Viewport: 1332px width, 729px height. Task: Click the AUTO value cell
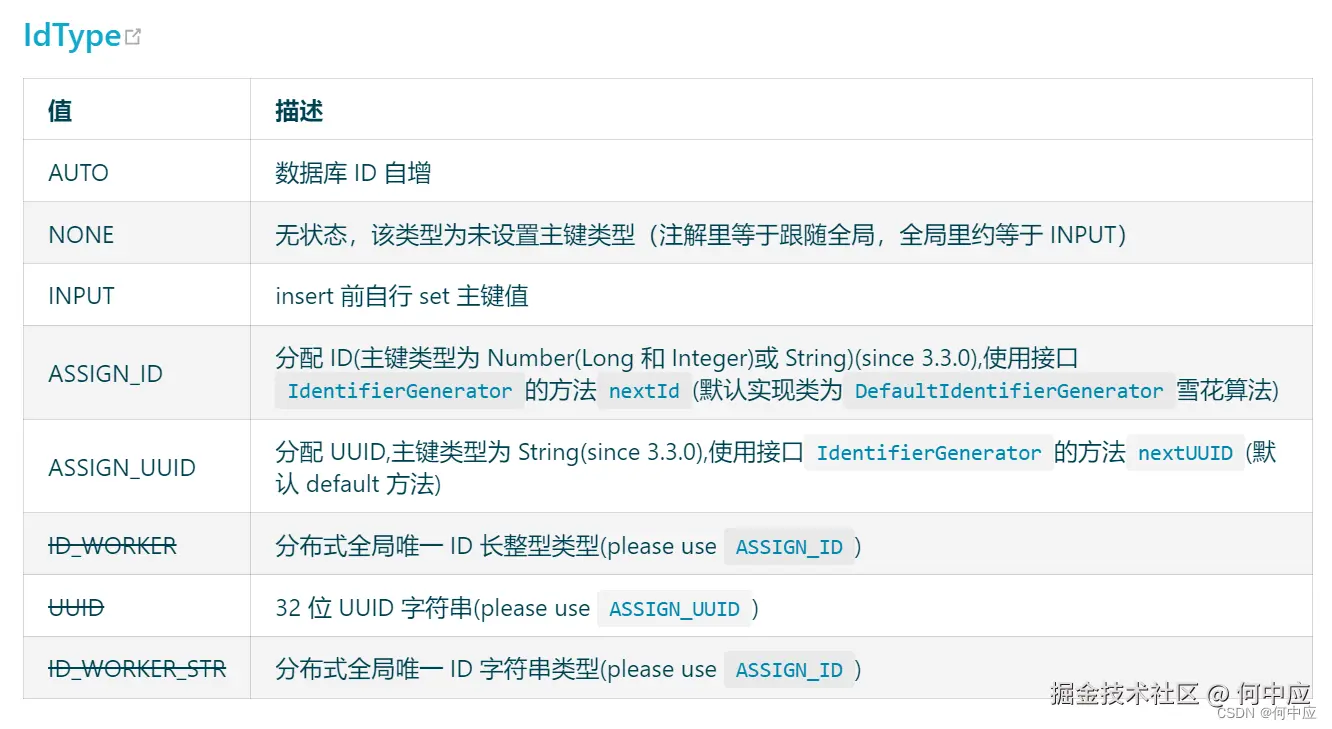click(78, 172)
